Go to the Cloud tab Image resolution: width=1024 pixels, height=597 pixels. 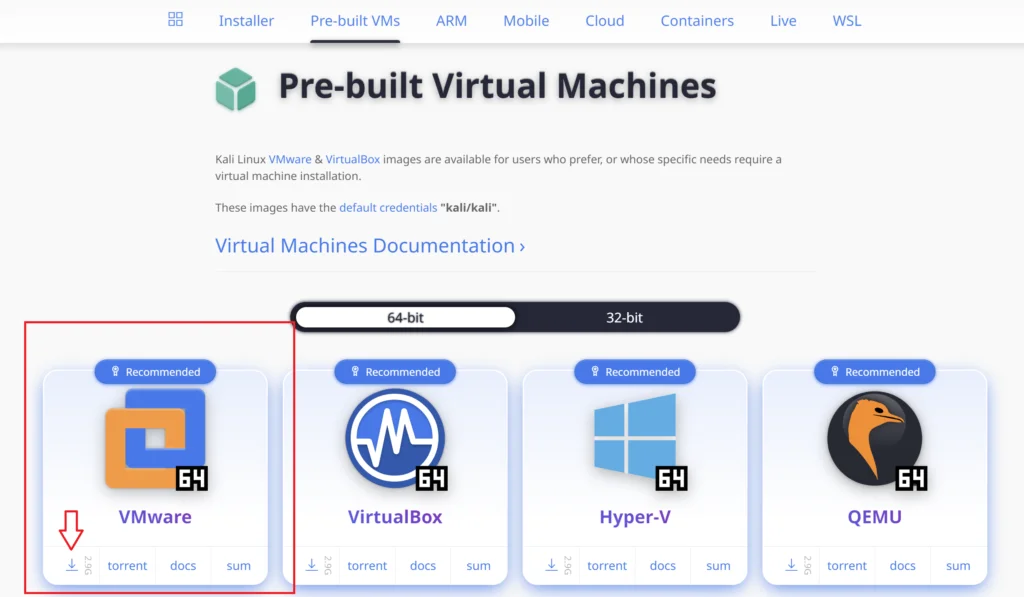click(605, 21)
